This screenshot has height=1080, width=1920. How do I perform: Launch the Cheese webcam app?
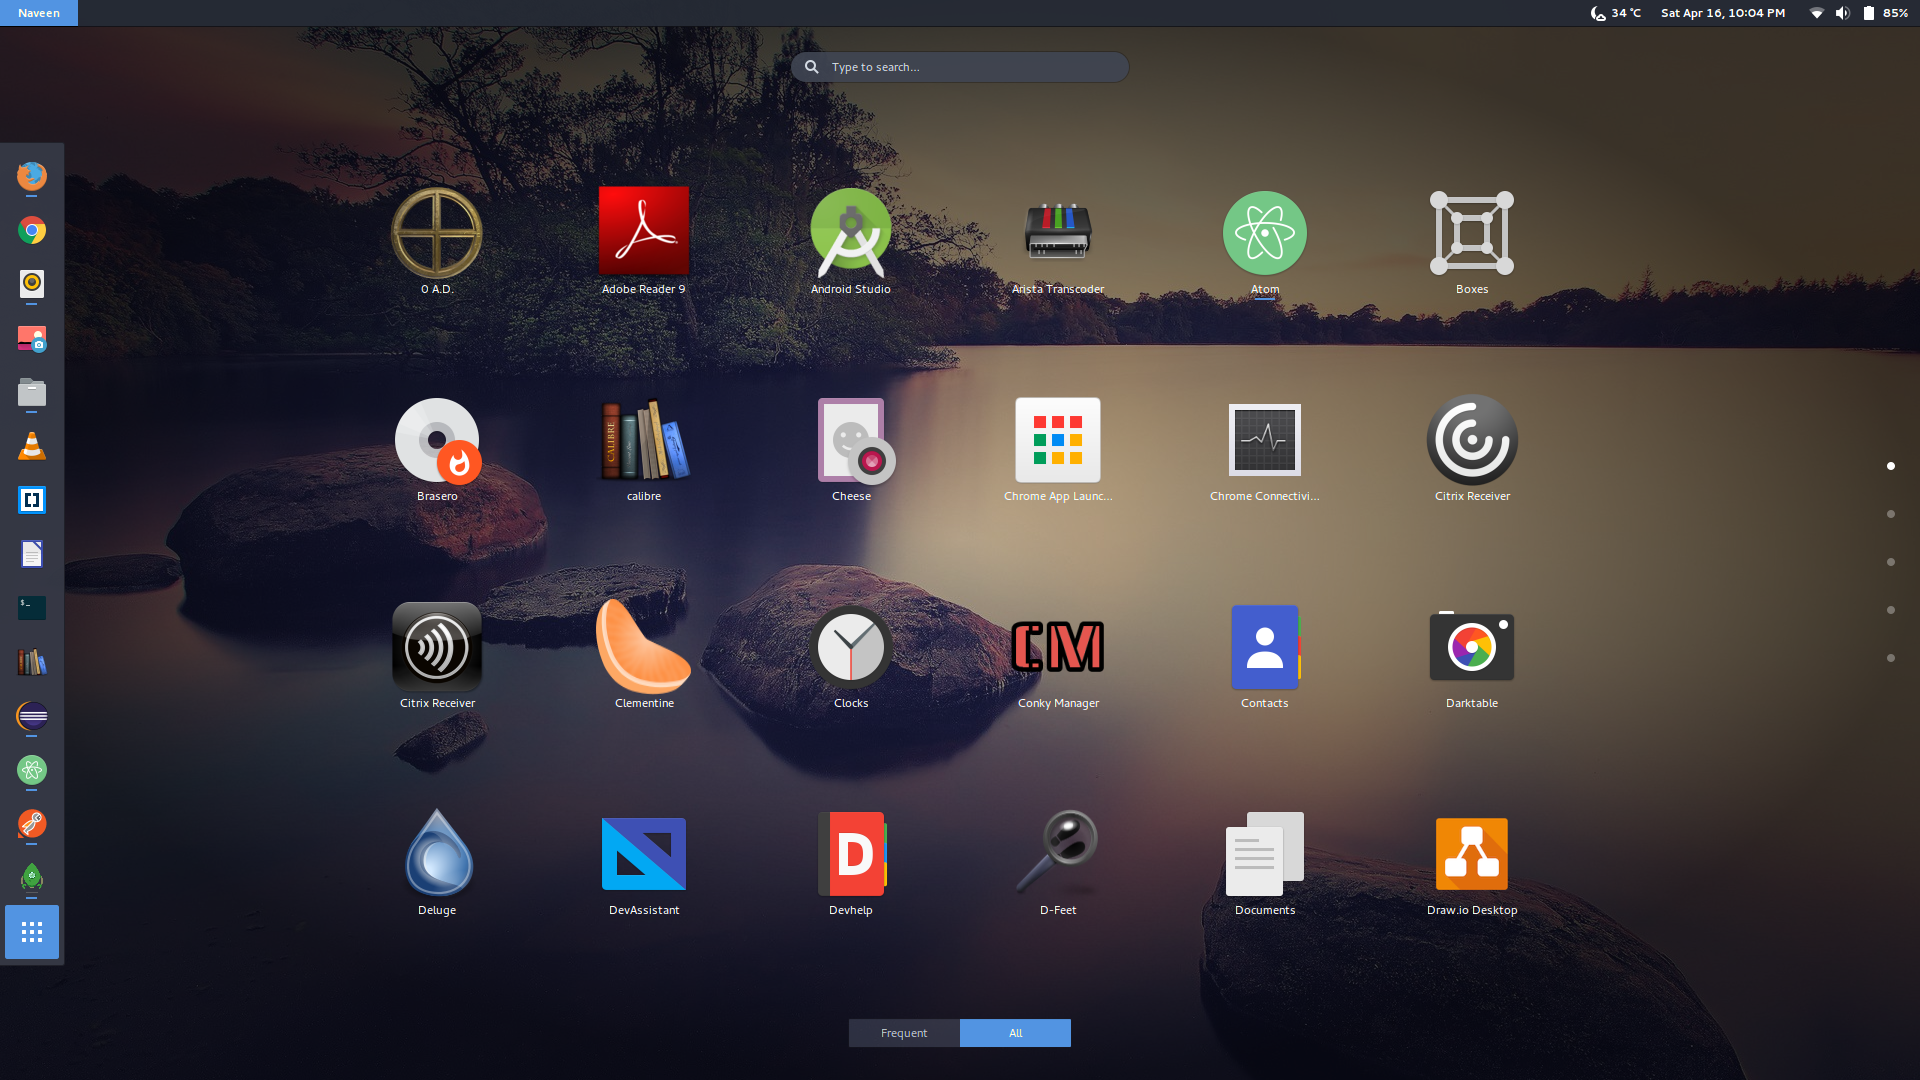click(855, 440)
